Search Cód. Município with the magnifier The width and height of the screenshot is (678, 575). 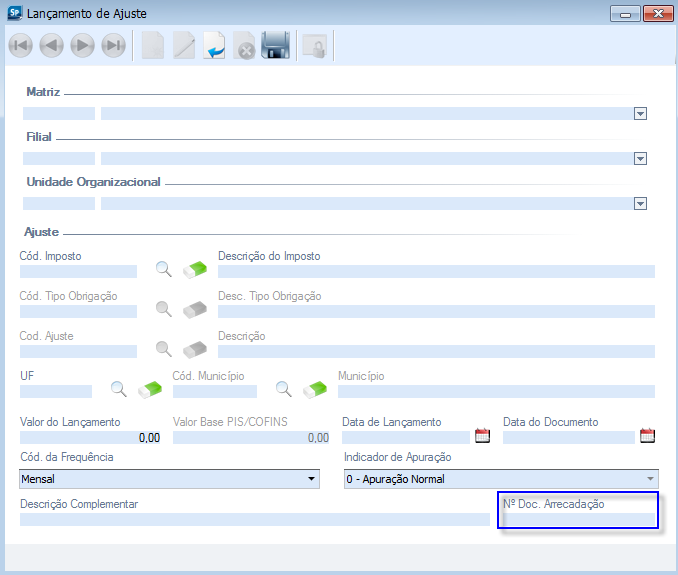284,389
